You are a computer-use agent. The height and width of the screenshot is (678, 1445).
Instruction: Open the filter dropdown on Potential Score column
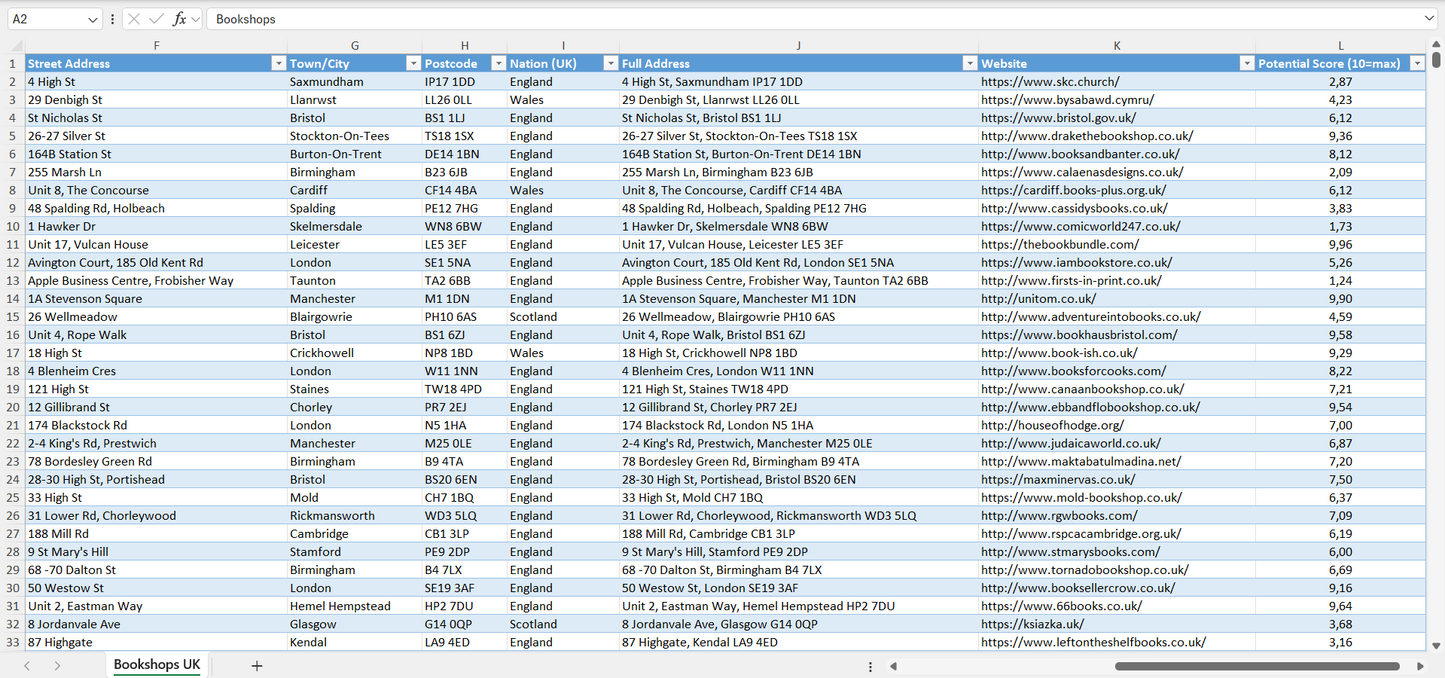1417,63
